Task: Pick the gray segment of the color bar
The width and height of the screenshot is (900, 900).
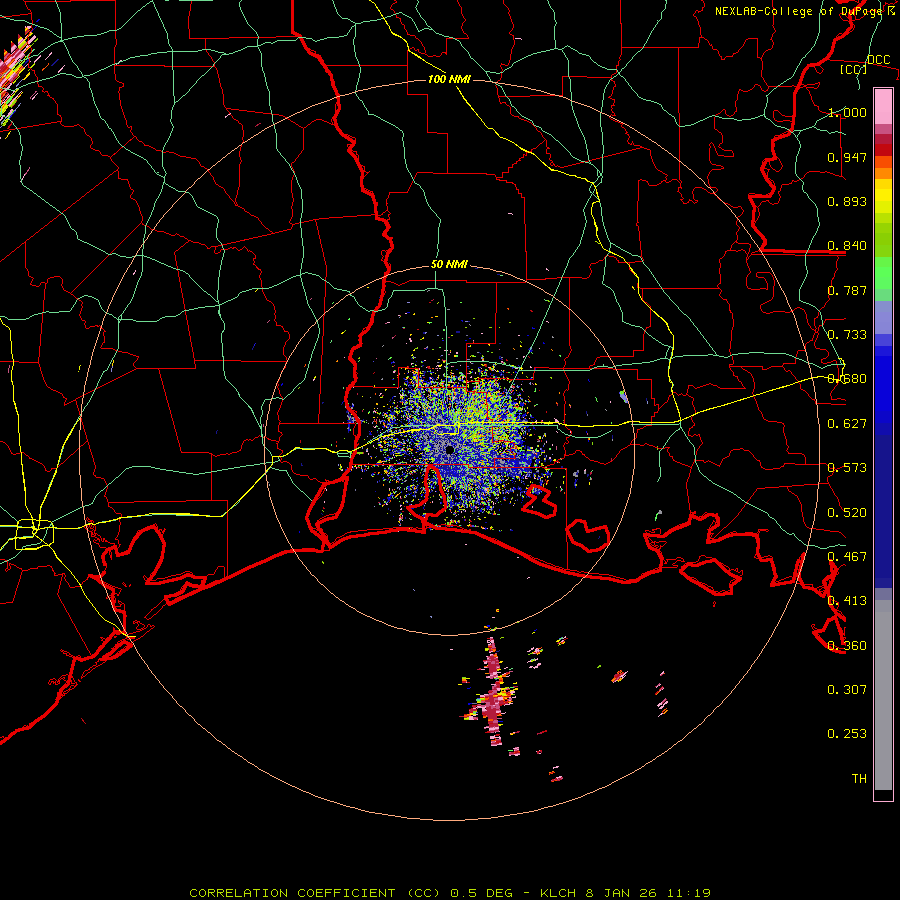Action: (883, 695)
